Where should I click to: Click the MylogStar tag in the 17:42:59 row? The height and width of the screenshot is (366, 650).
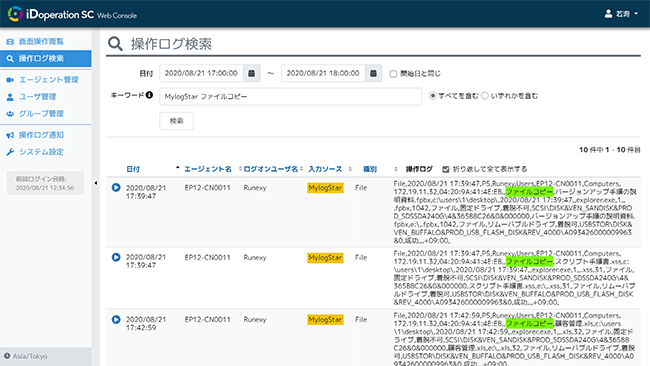(x=325, y=320)
